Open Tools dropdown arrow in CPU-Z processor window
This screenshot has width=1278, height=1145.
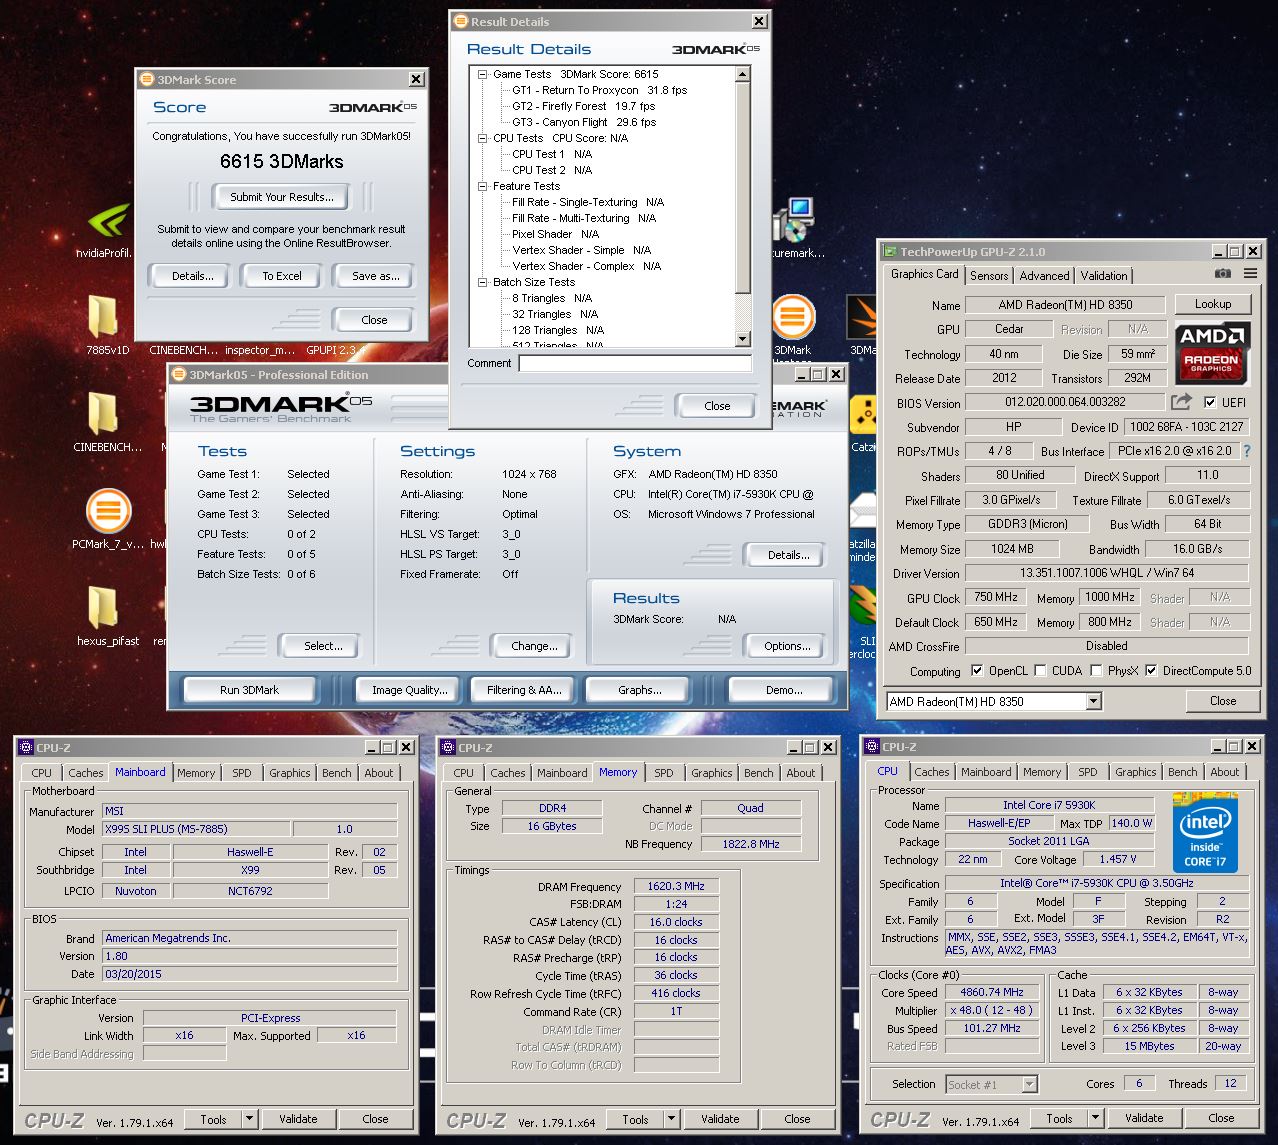pos(1095,1118)
